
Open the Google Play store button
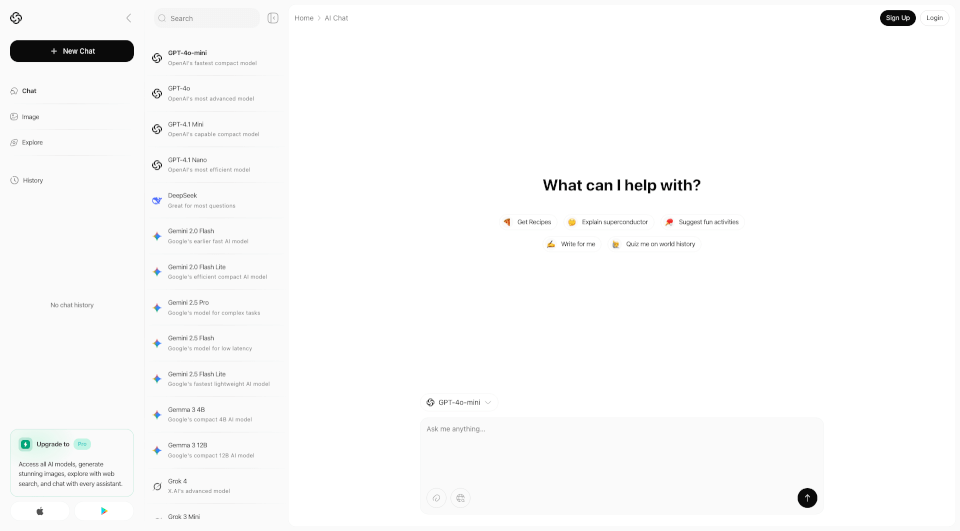(x=104, y=511)
